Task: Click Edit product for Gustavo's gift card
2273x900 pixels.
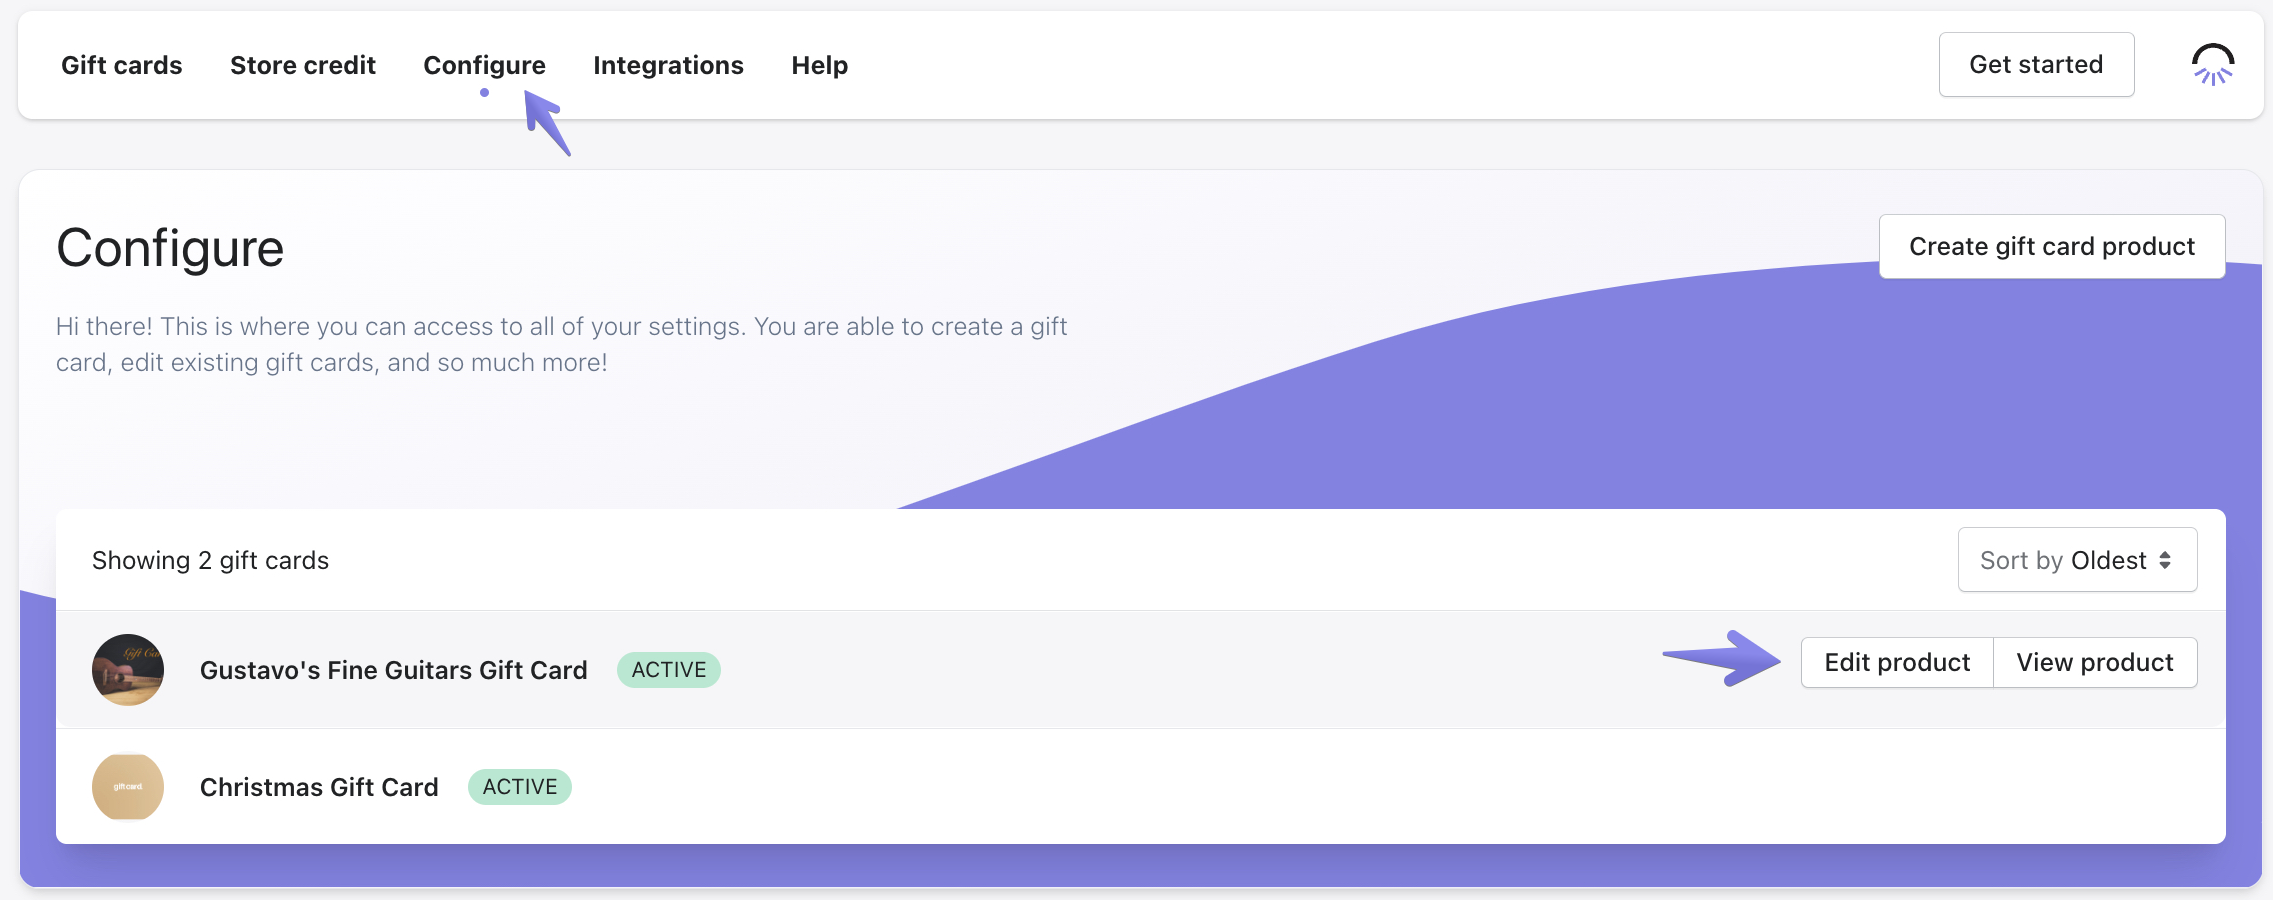Action: (x=1896, y=663)
